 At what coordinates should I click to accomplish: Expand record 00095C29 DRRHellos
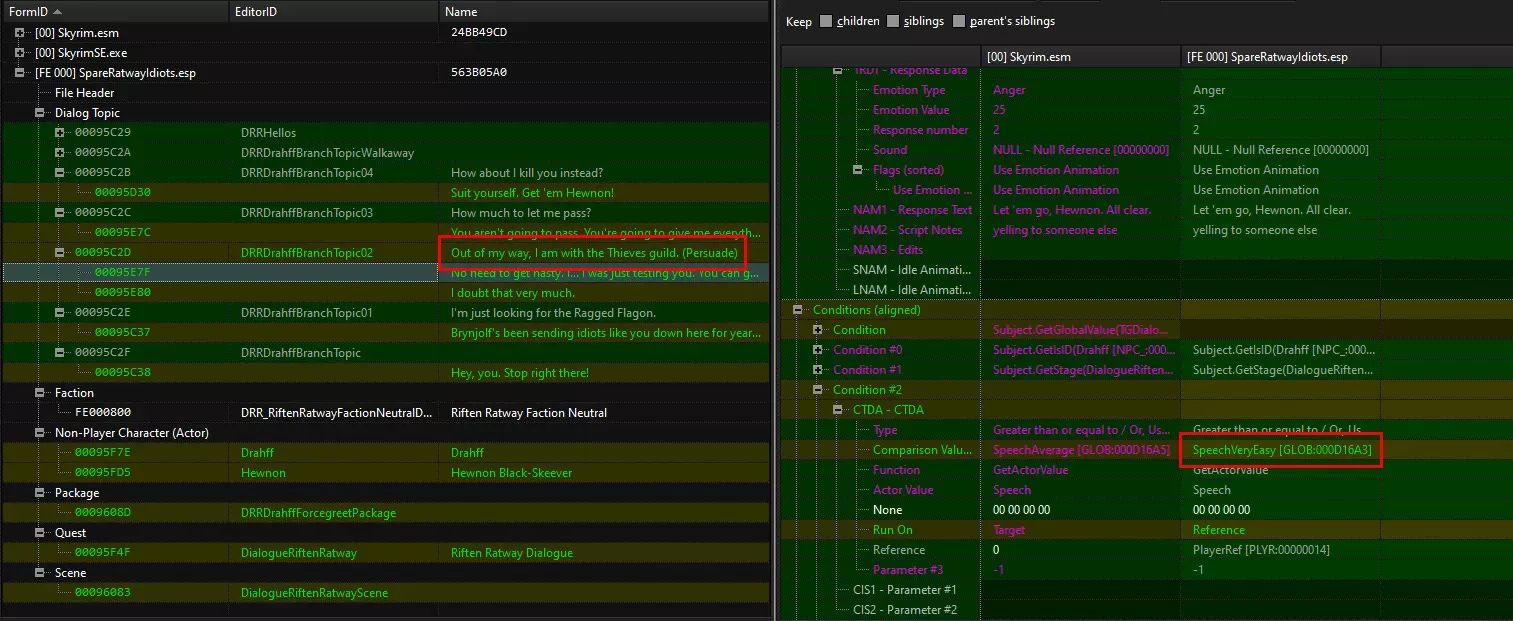[60, 133]
